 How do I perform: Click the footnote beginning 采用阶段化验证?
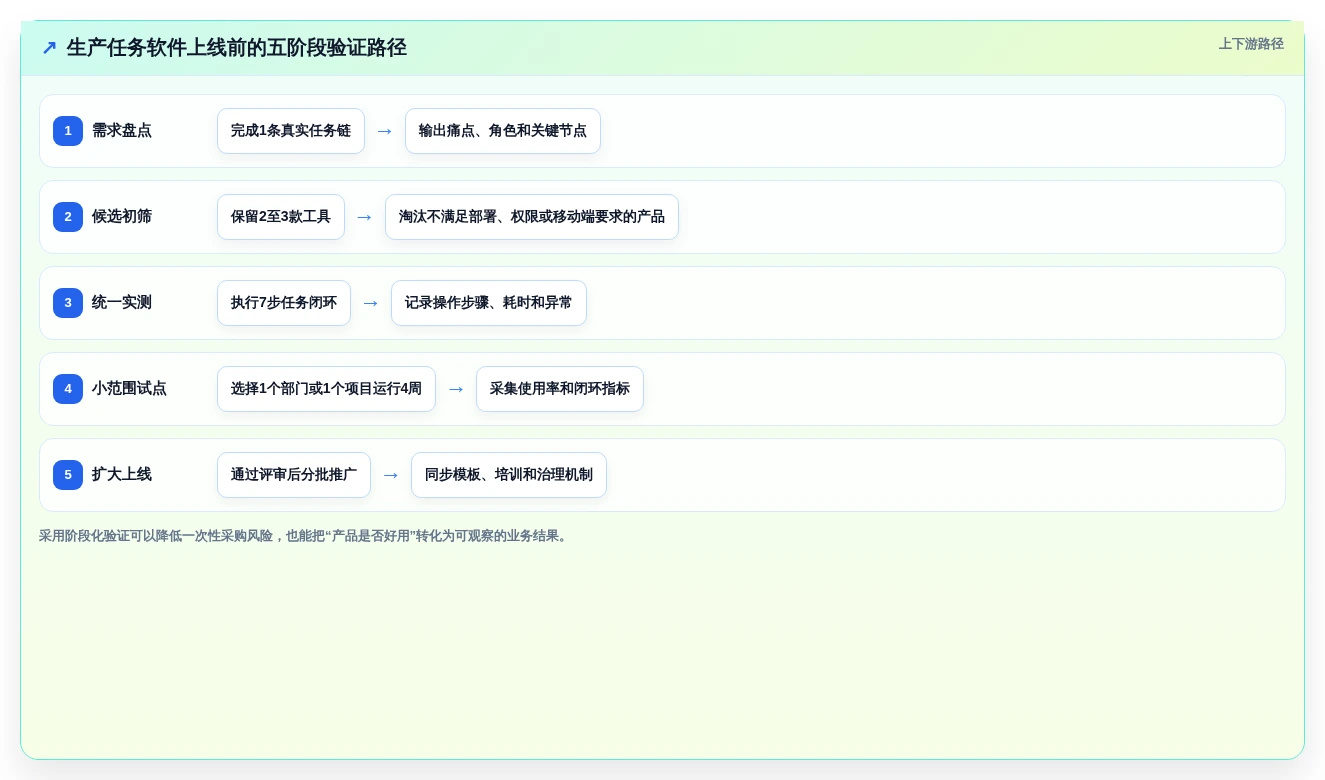point(305,536)
